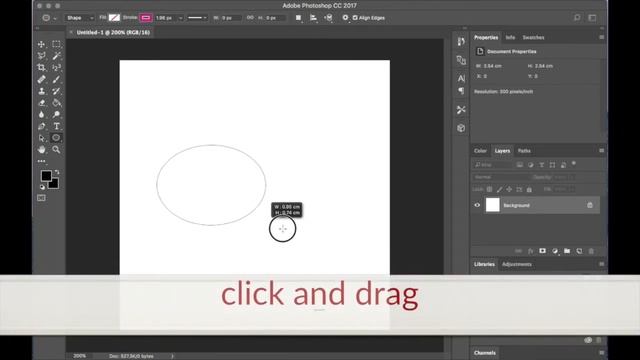Open the tool preset picker arrow
This screenshot has height=360, width=640.
(x=55, y=18)
